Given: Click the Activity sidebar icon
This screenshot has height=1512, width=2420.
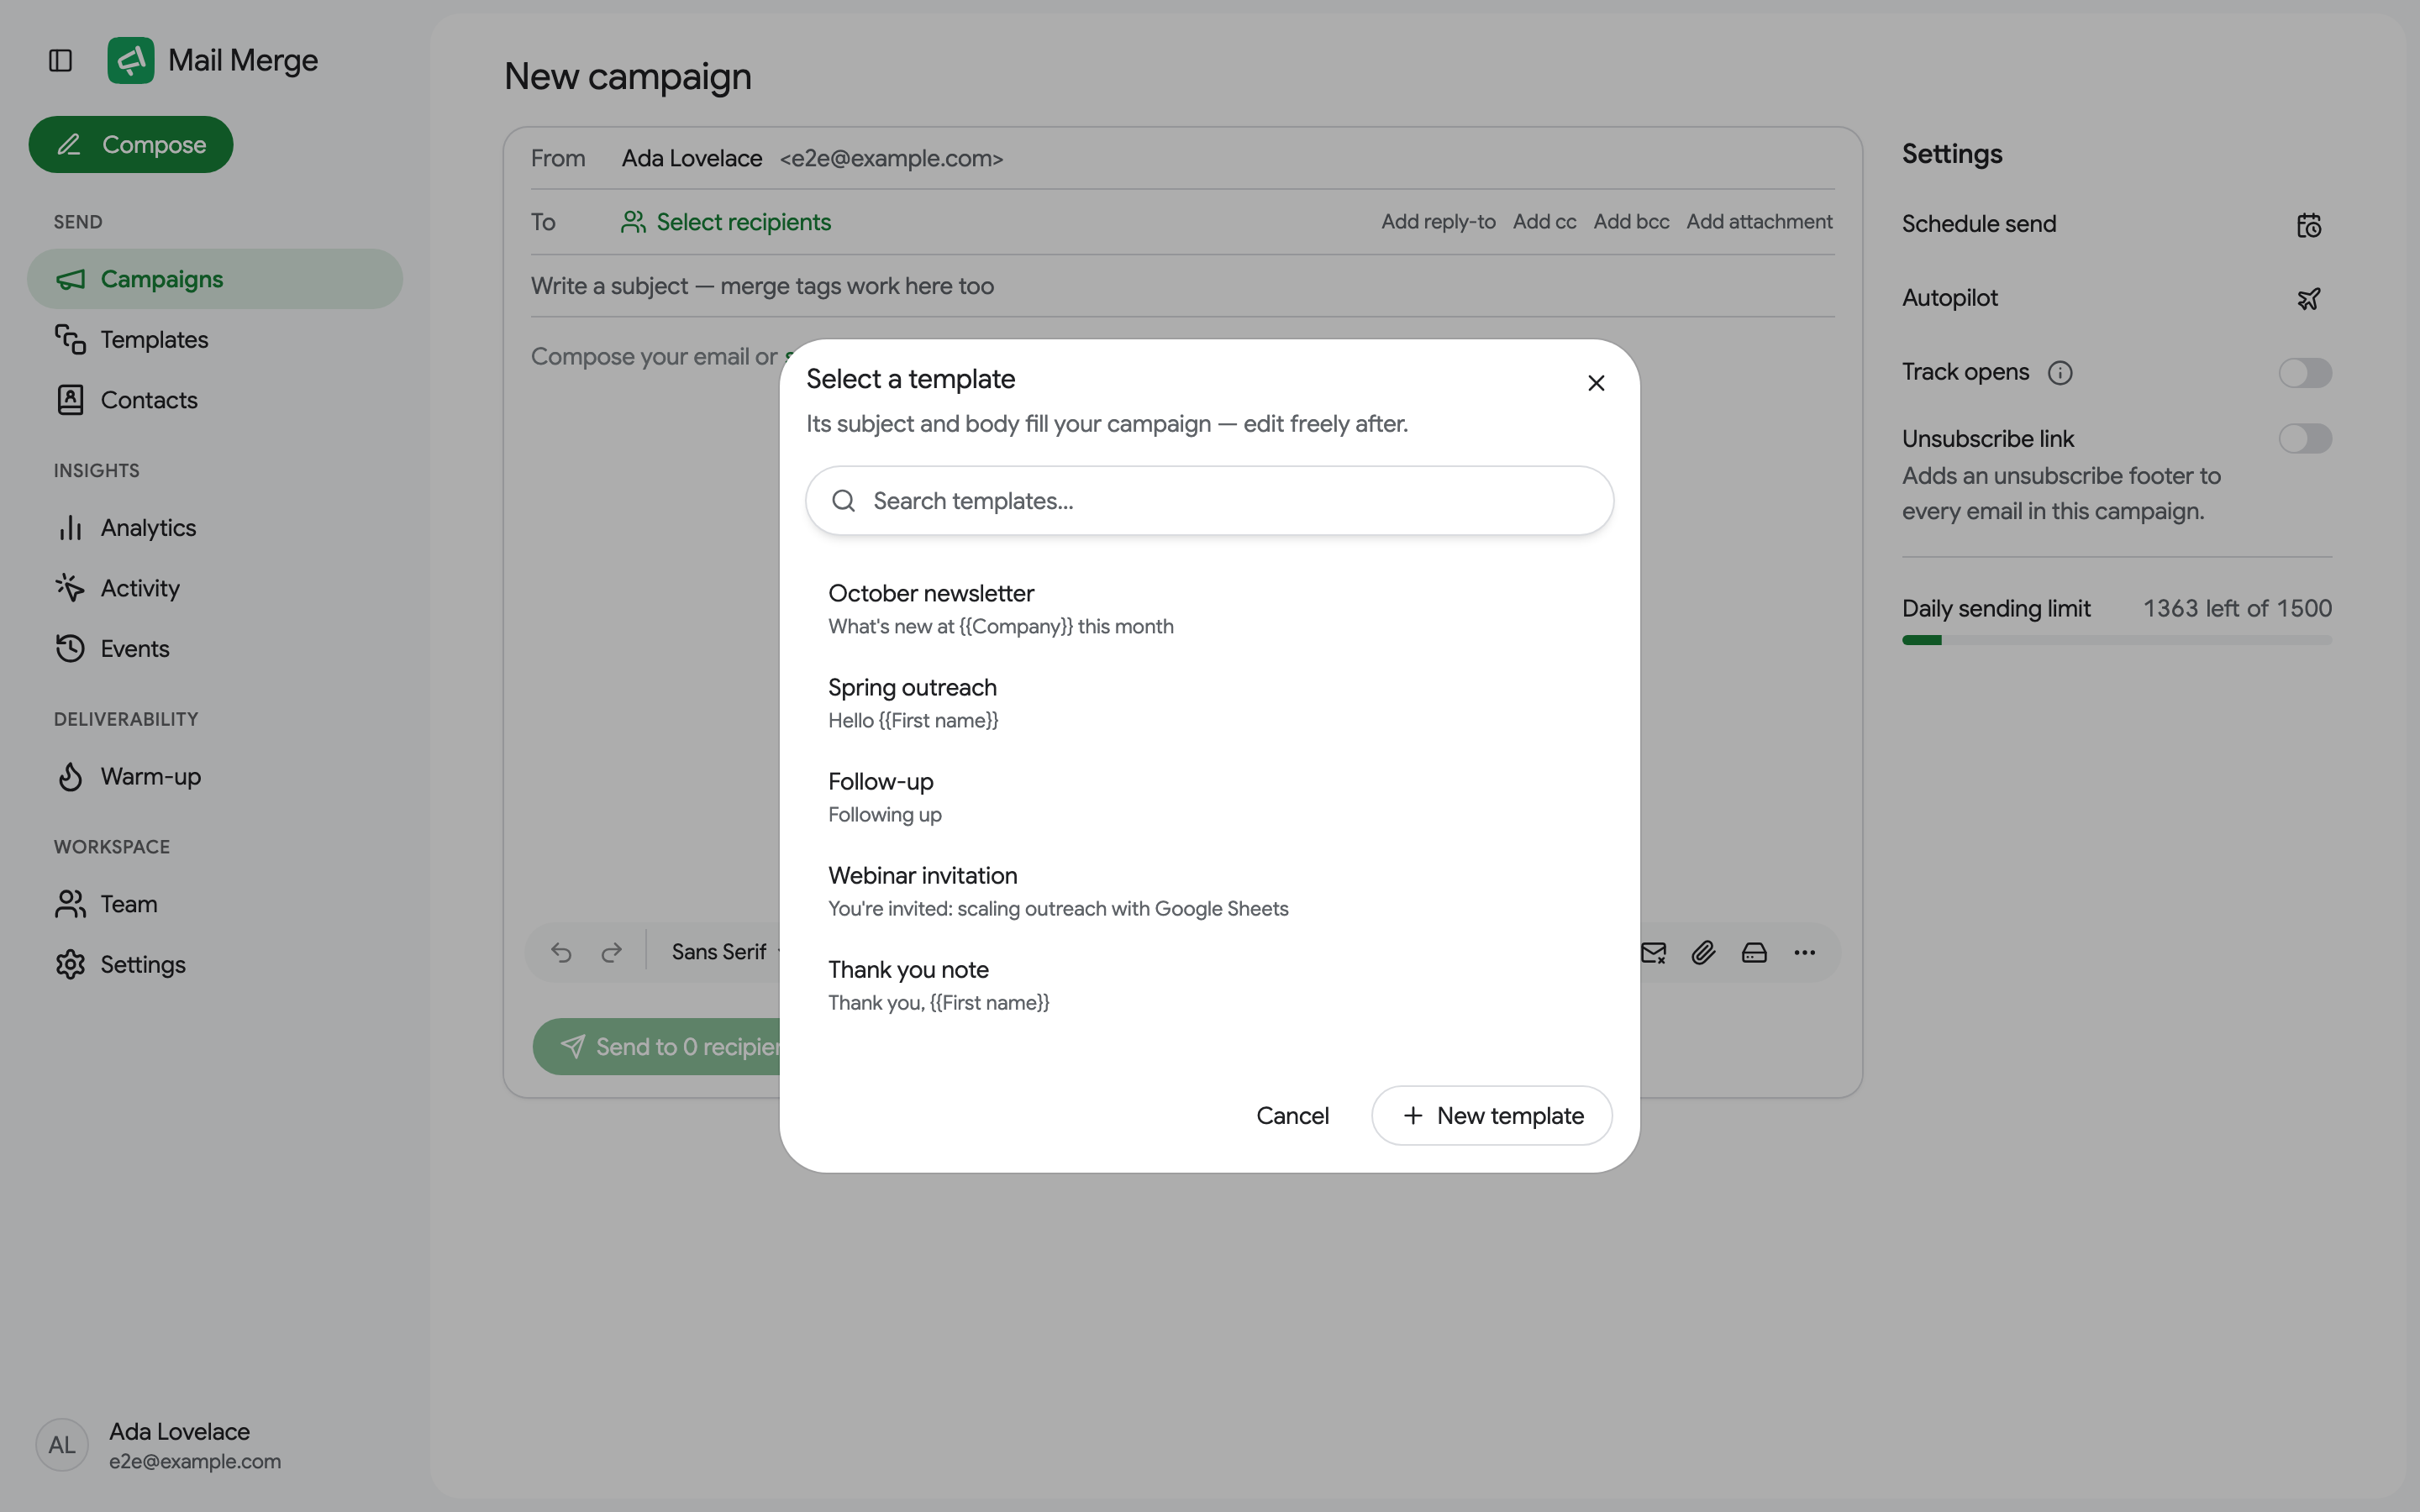Looking at the screenshot, I should (x=70, y=588).
